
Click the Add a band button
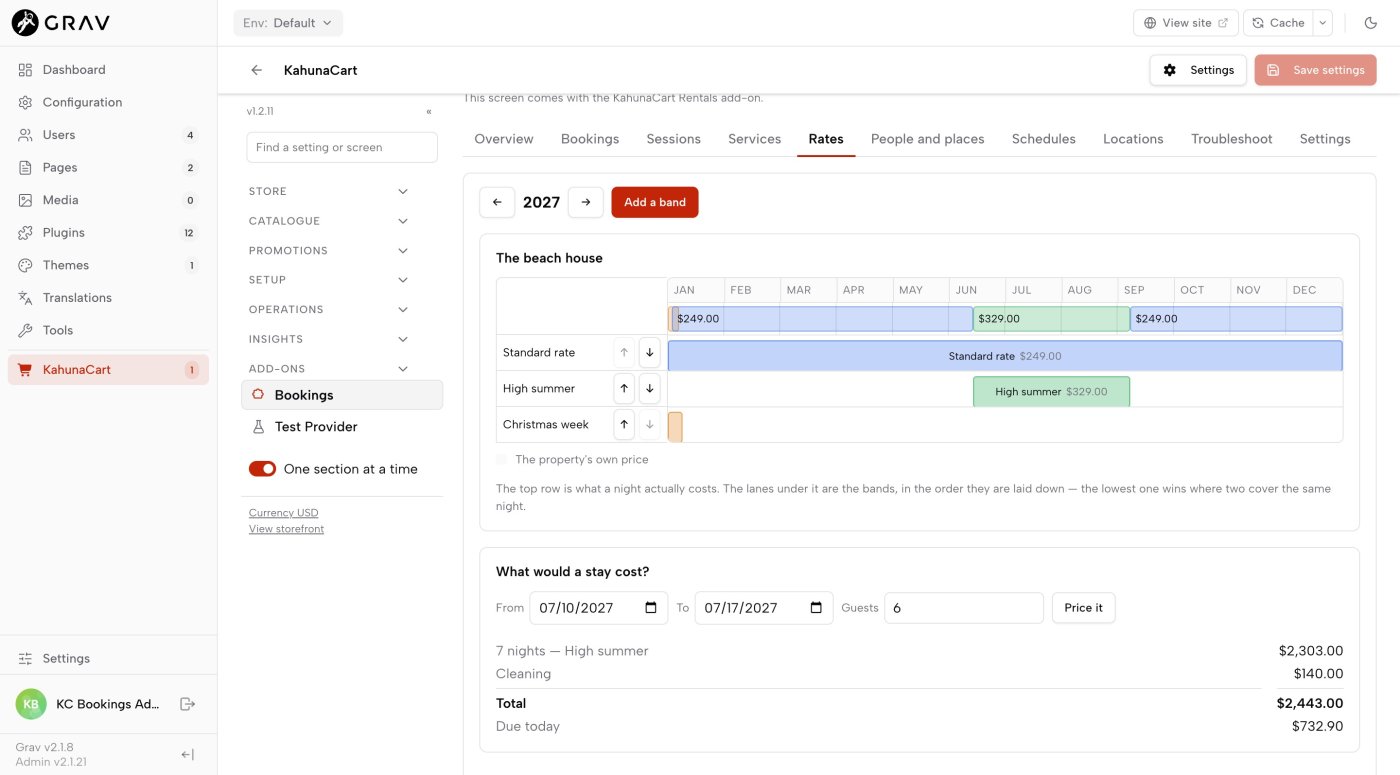tap(655, 202)
